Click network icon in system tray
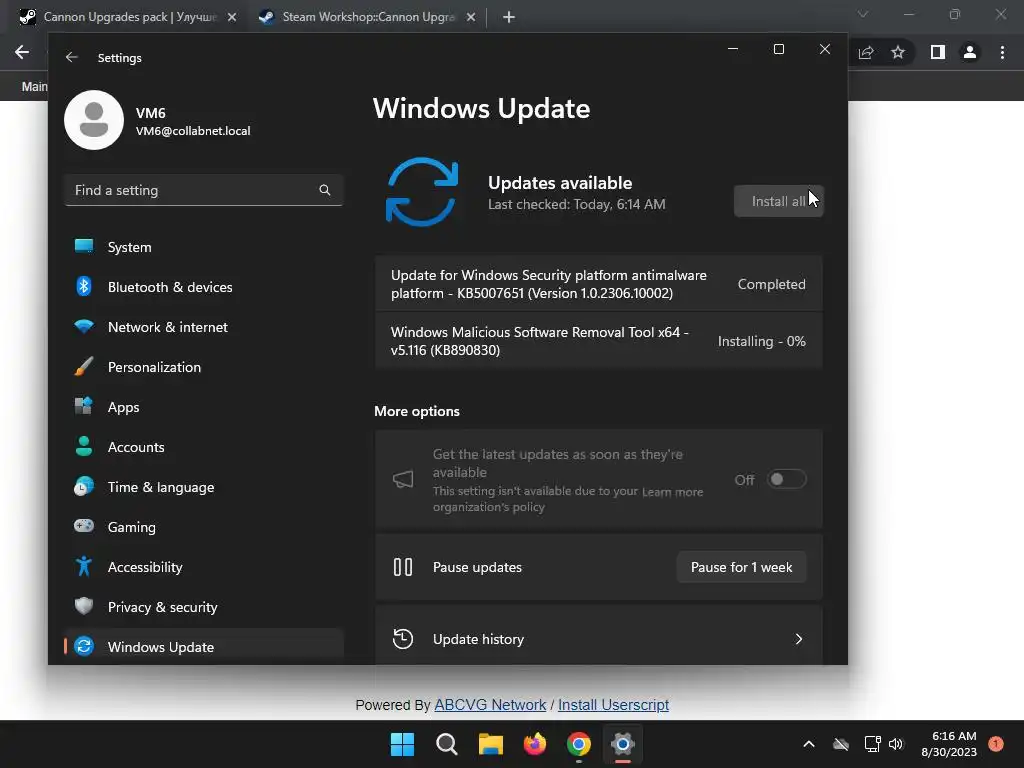 [x=872, y=744]
